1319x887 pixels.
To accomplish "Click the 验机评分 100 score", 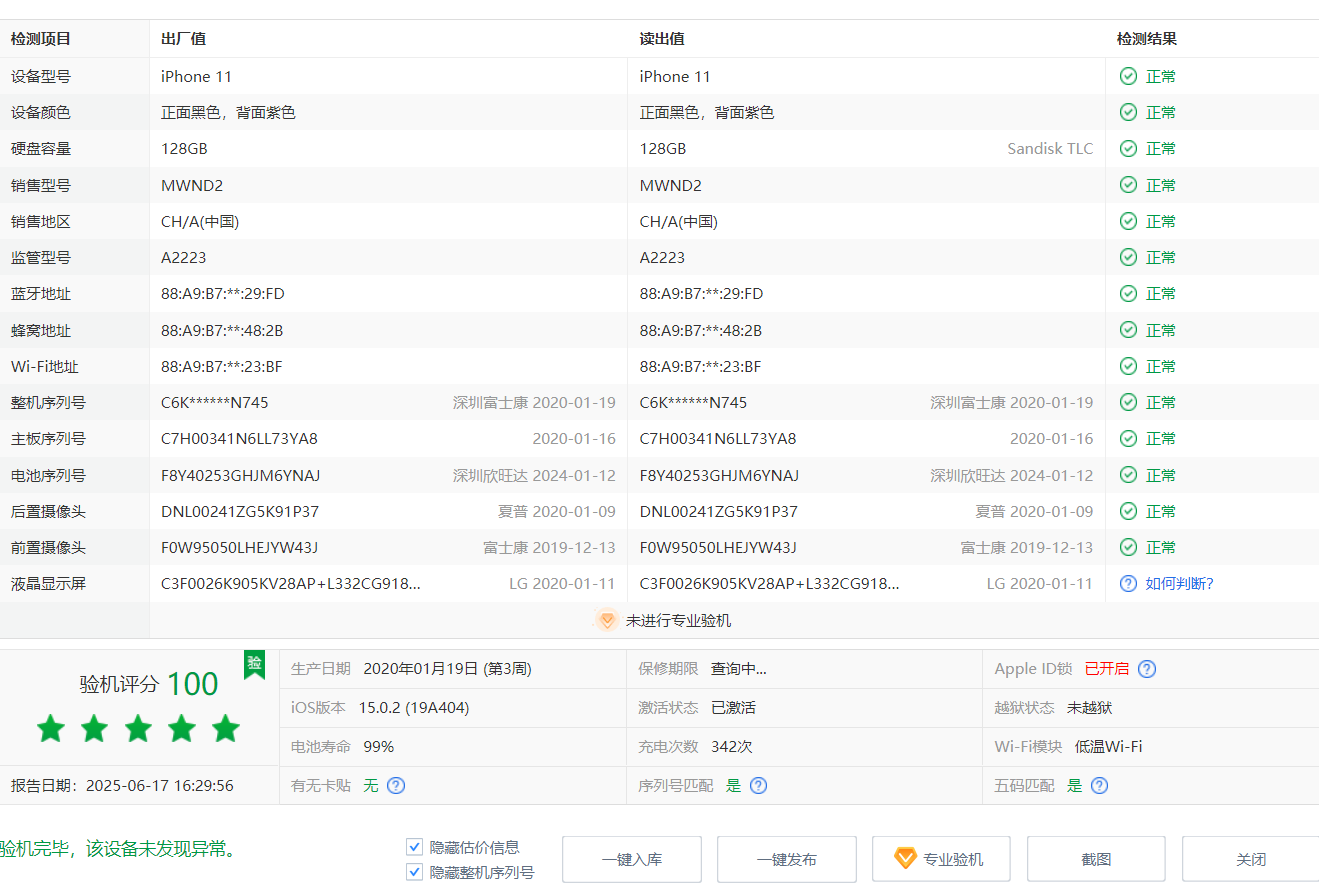I will click(x=149, y=684).
